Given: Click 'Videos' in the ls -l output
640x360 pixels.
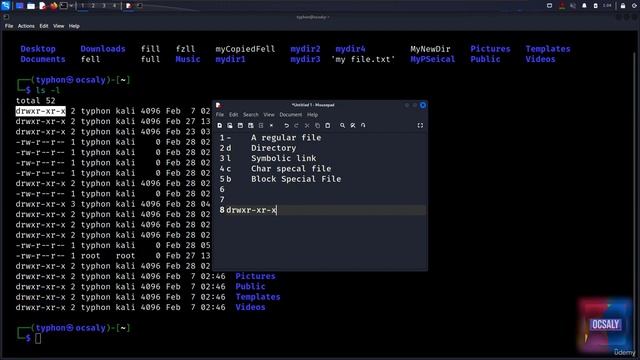Looking at the screenshot, I should (250, 307).
